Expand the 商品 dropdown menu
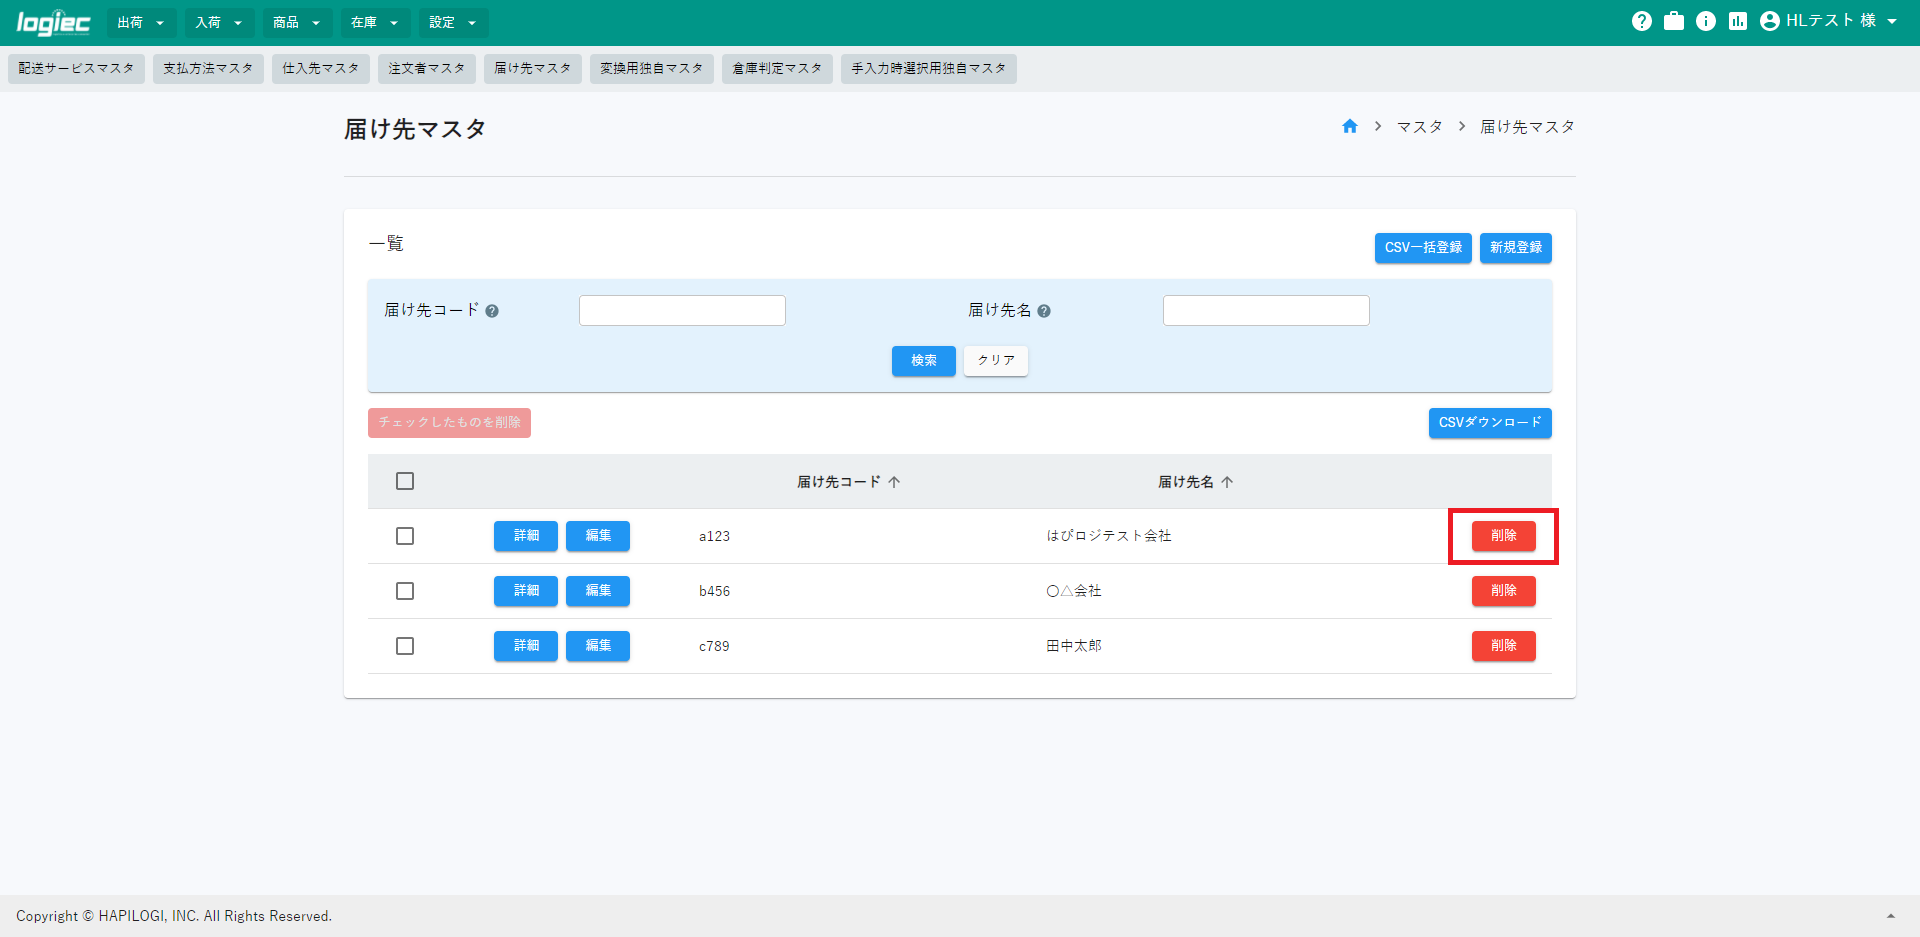 click(297, 22)
